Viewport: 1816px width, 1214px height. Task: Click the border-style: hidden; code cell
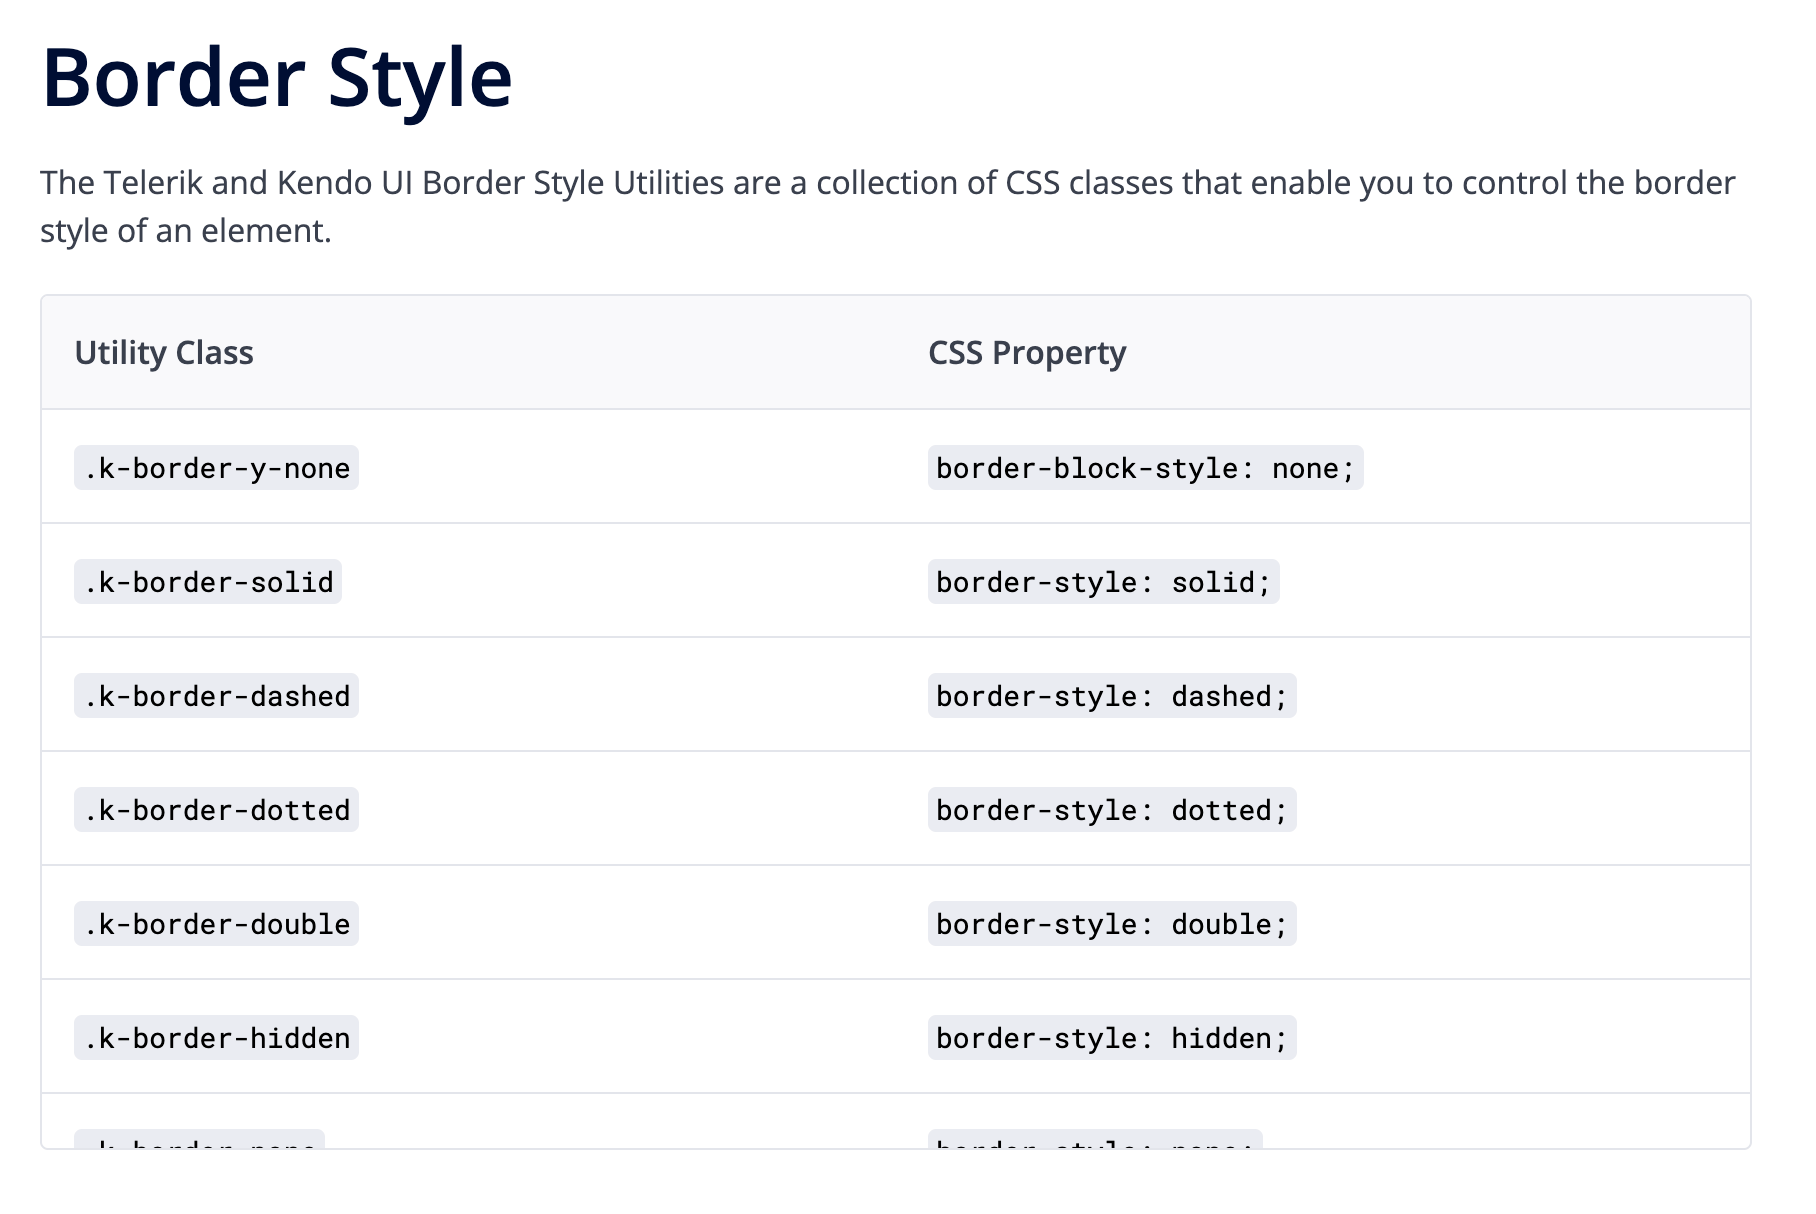click(1112, 1038)
